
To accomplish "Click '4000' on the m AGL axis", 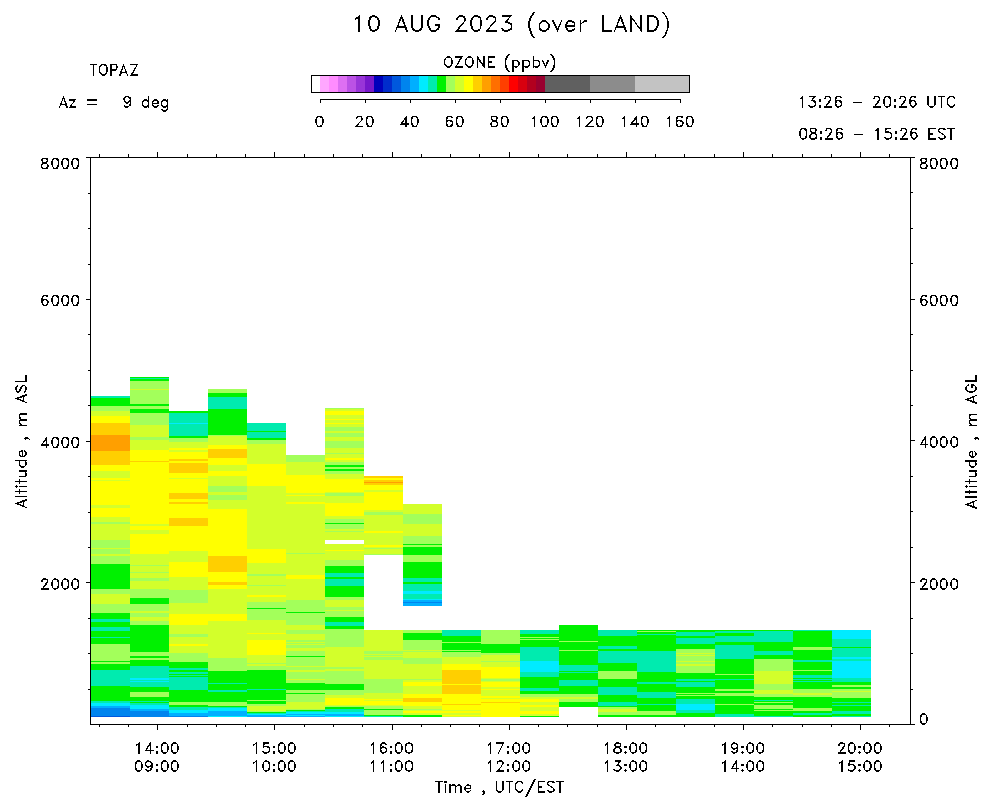I will point(939,441).
